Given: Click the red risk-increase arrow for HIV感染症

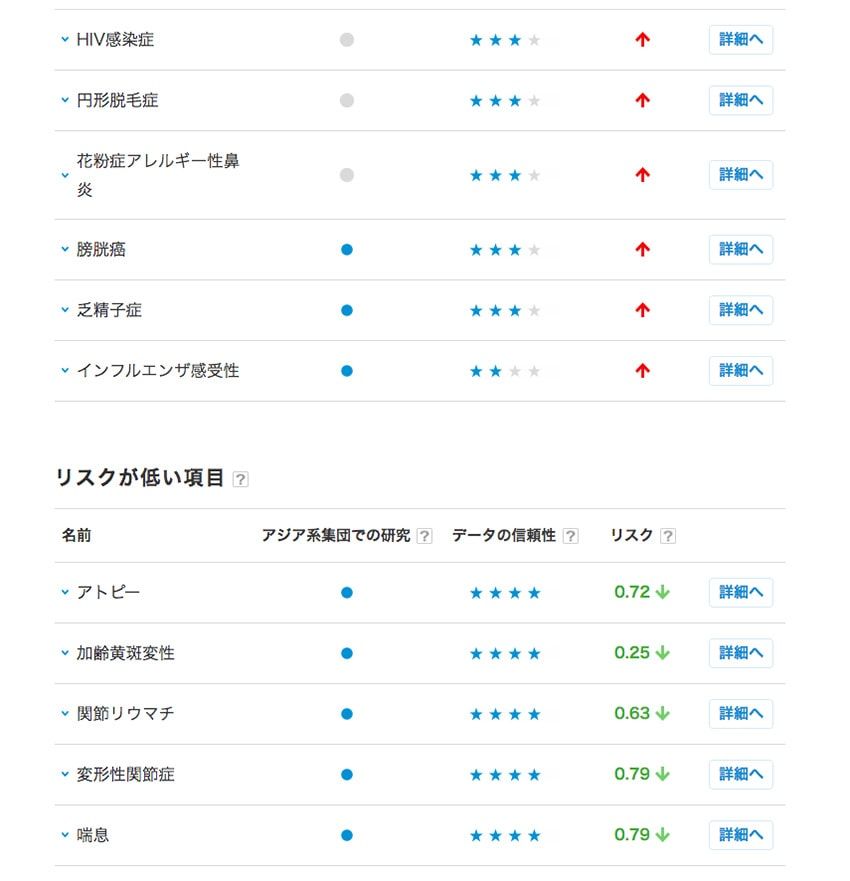Looking at the screenshot, I should tap(641, 39).
